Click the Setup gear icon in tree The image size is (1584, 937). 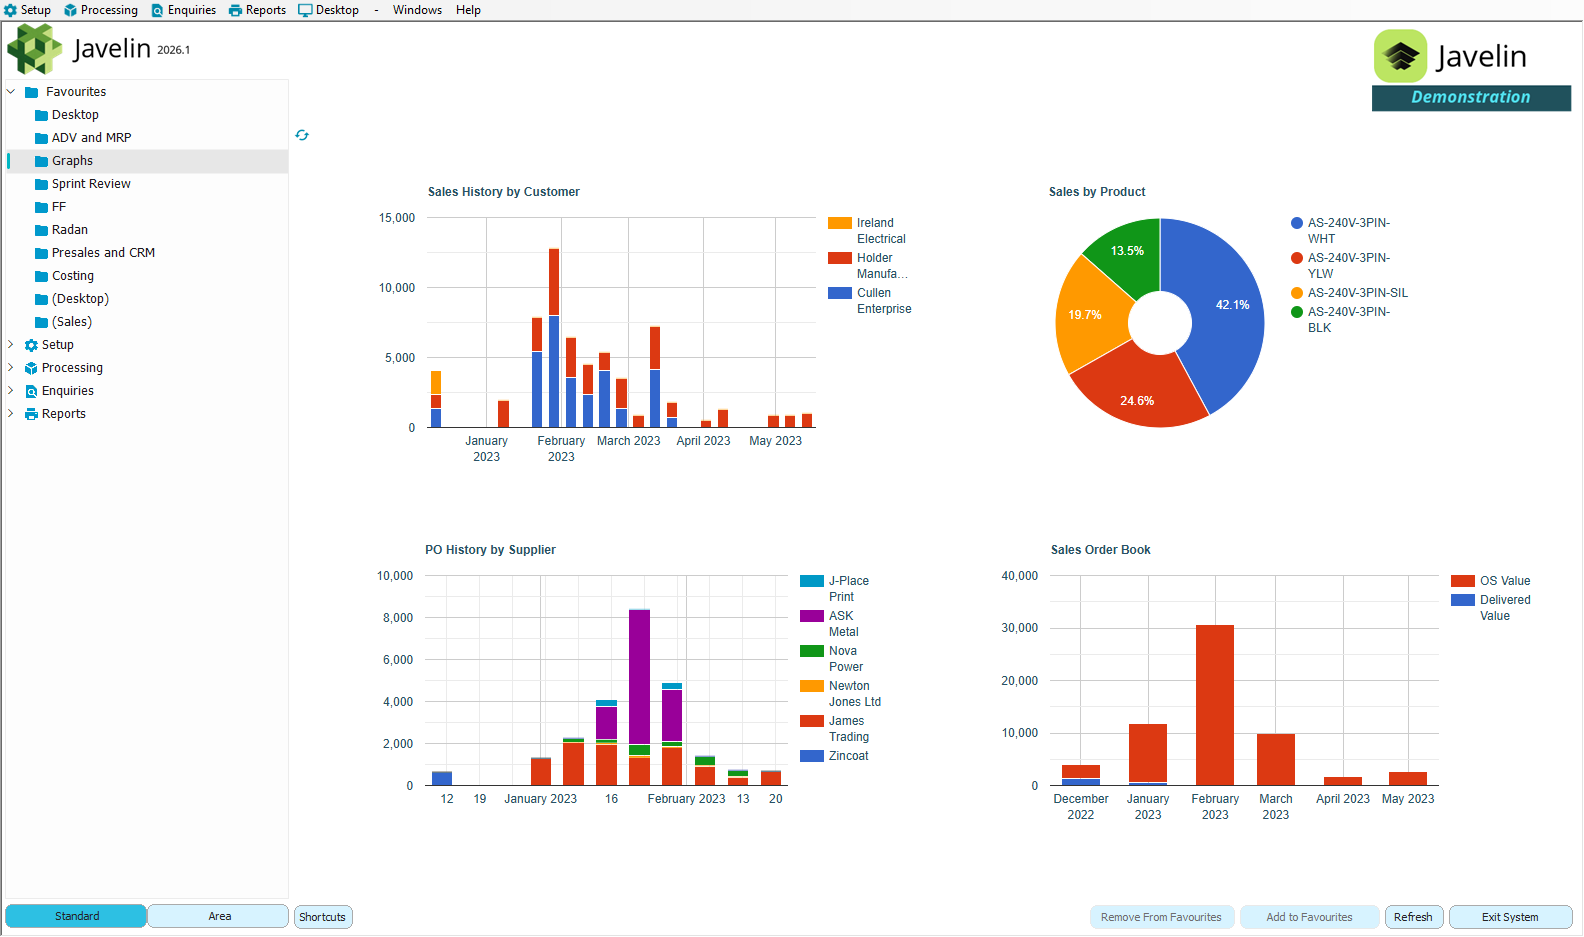click(x=31, y=345)
